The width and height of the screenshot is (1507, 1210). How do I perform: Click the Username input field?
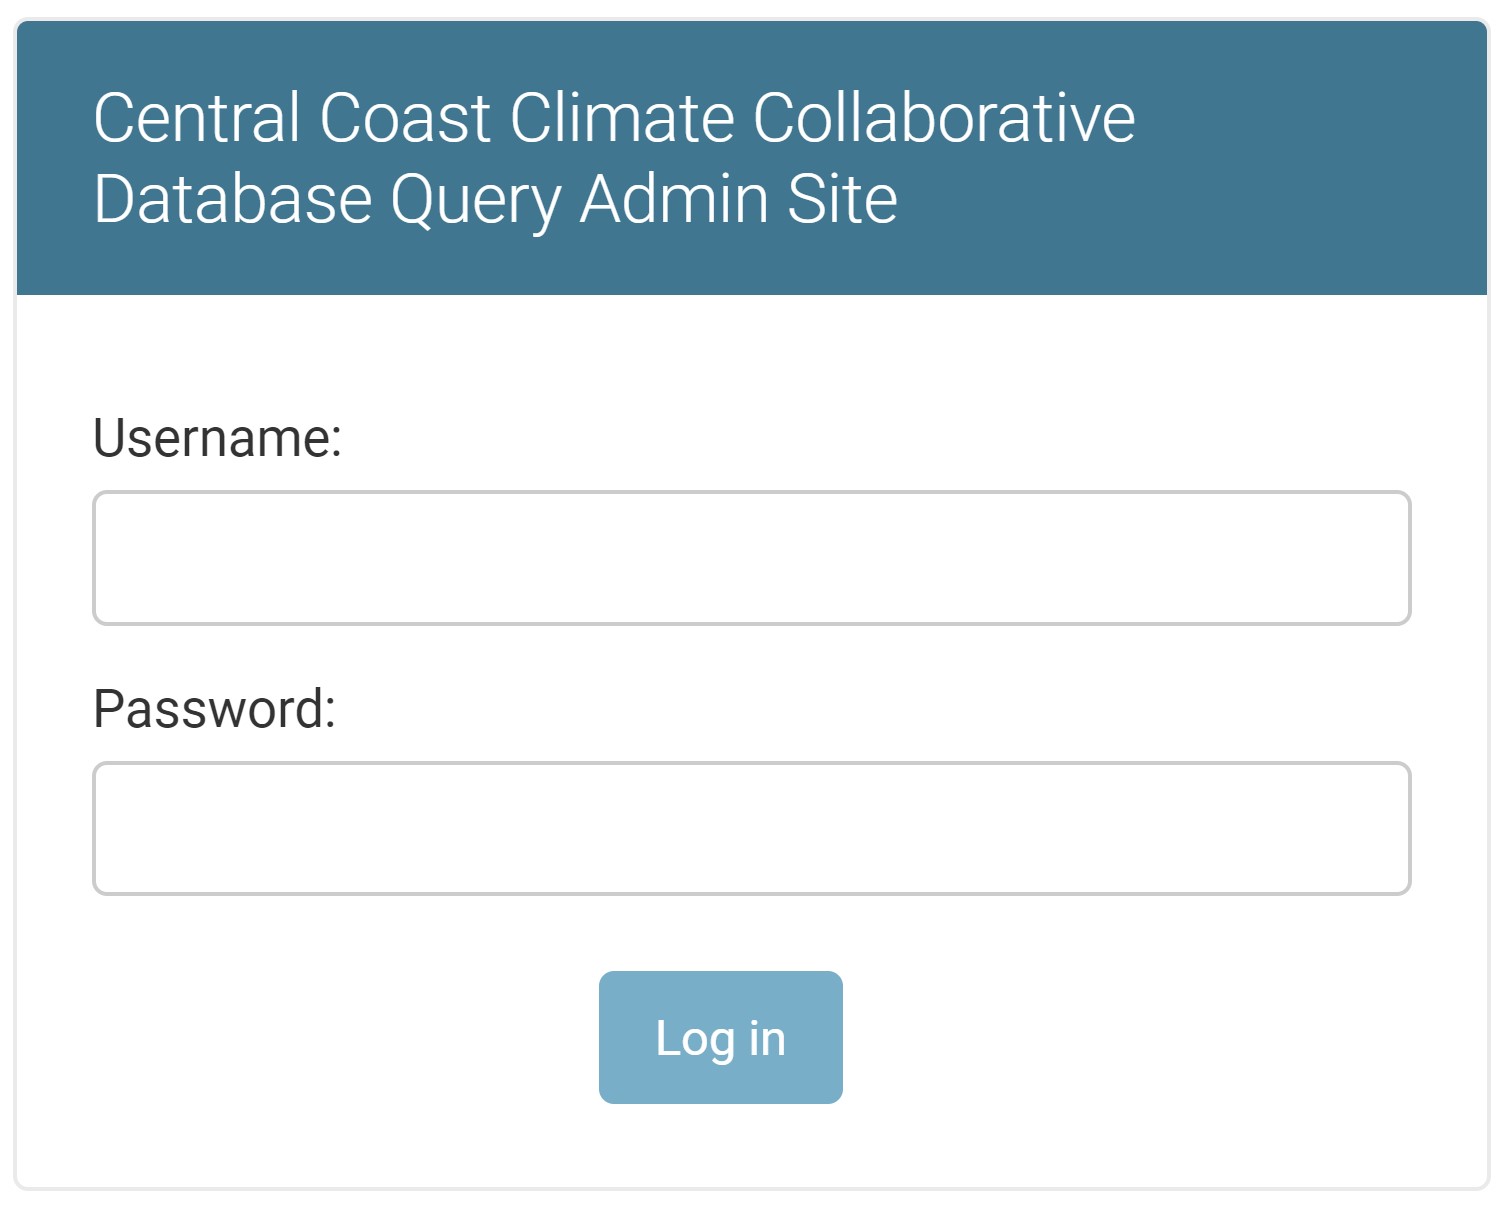751,558
